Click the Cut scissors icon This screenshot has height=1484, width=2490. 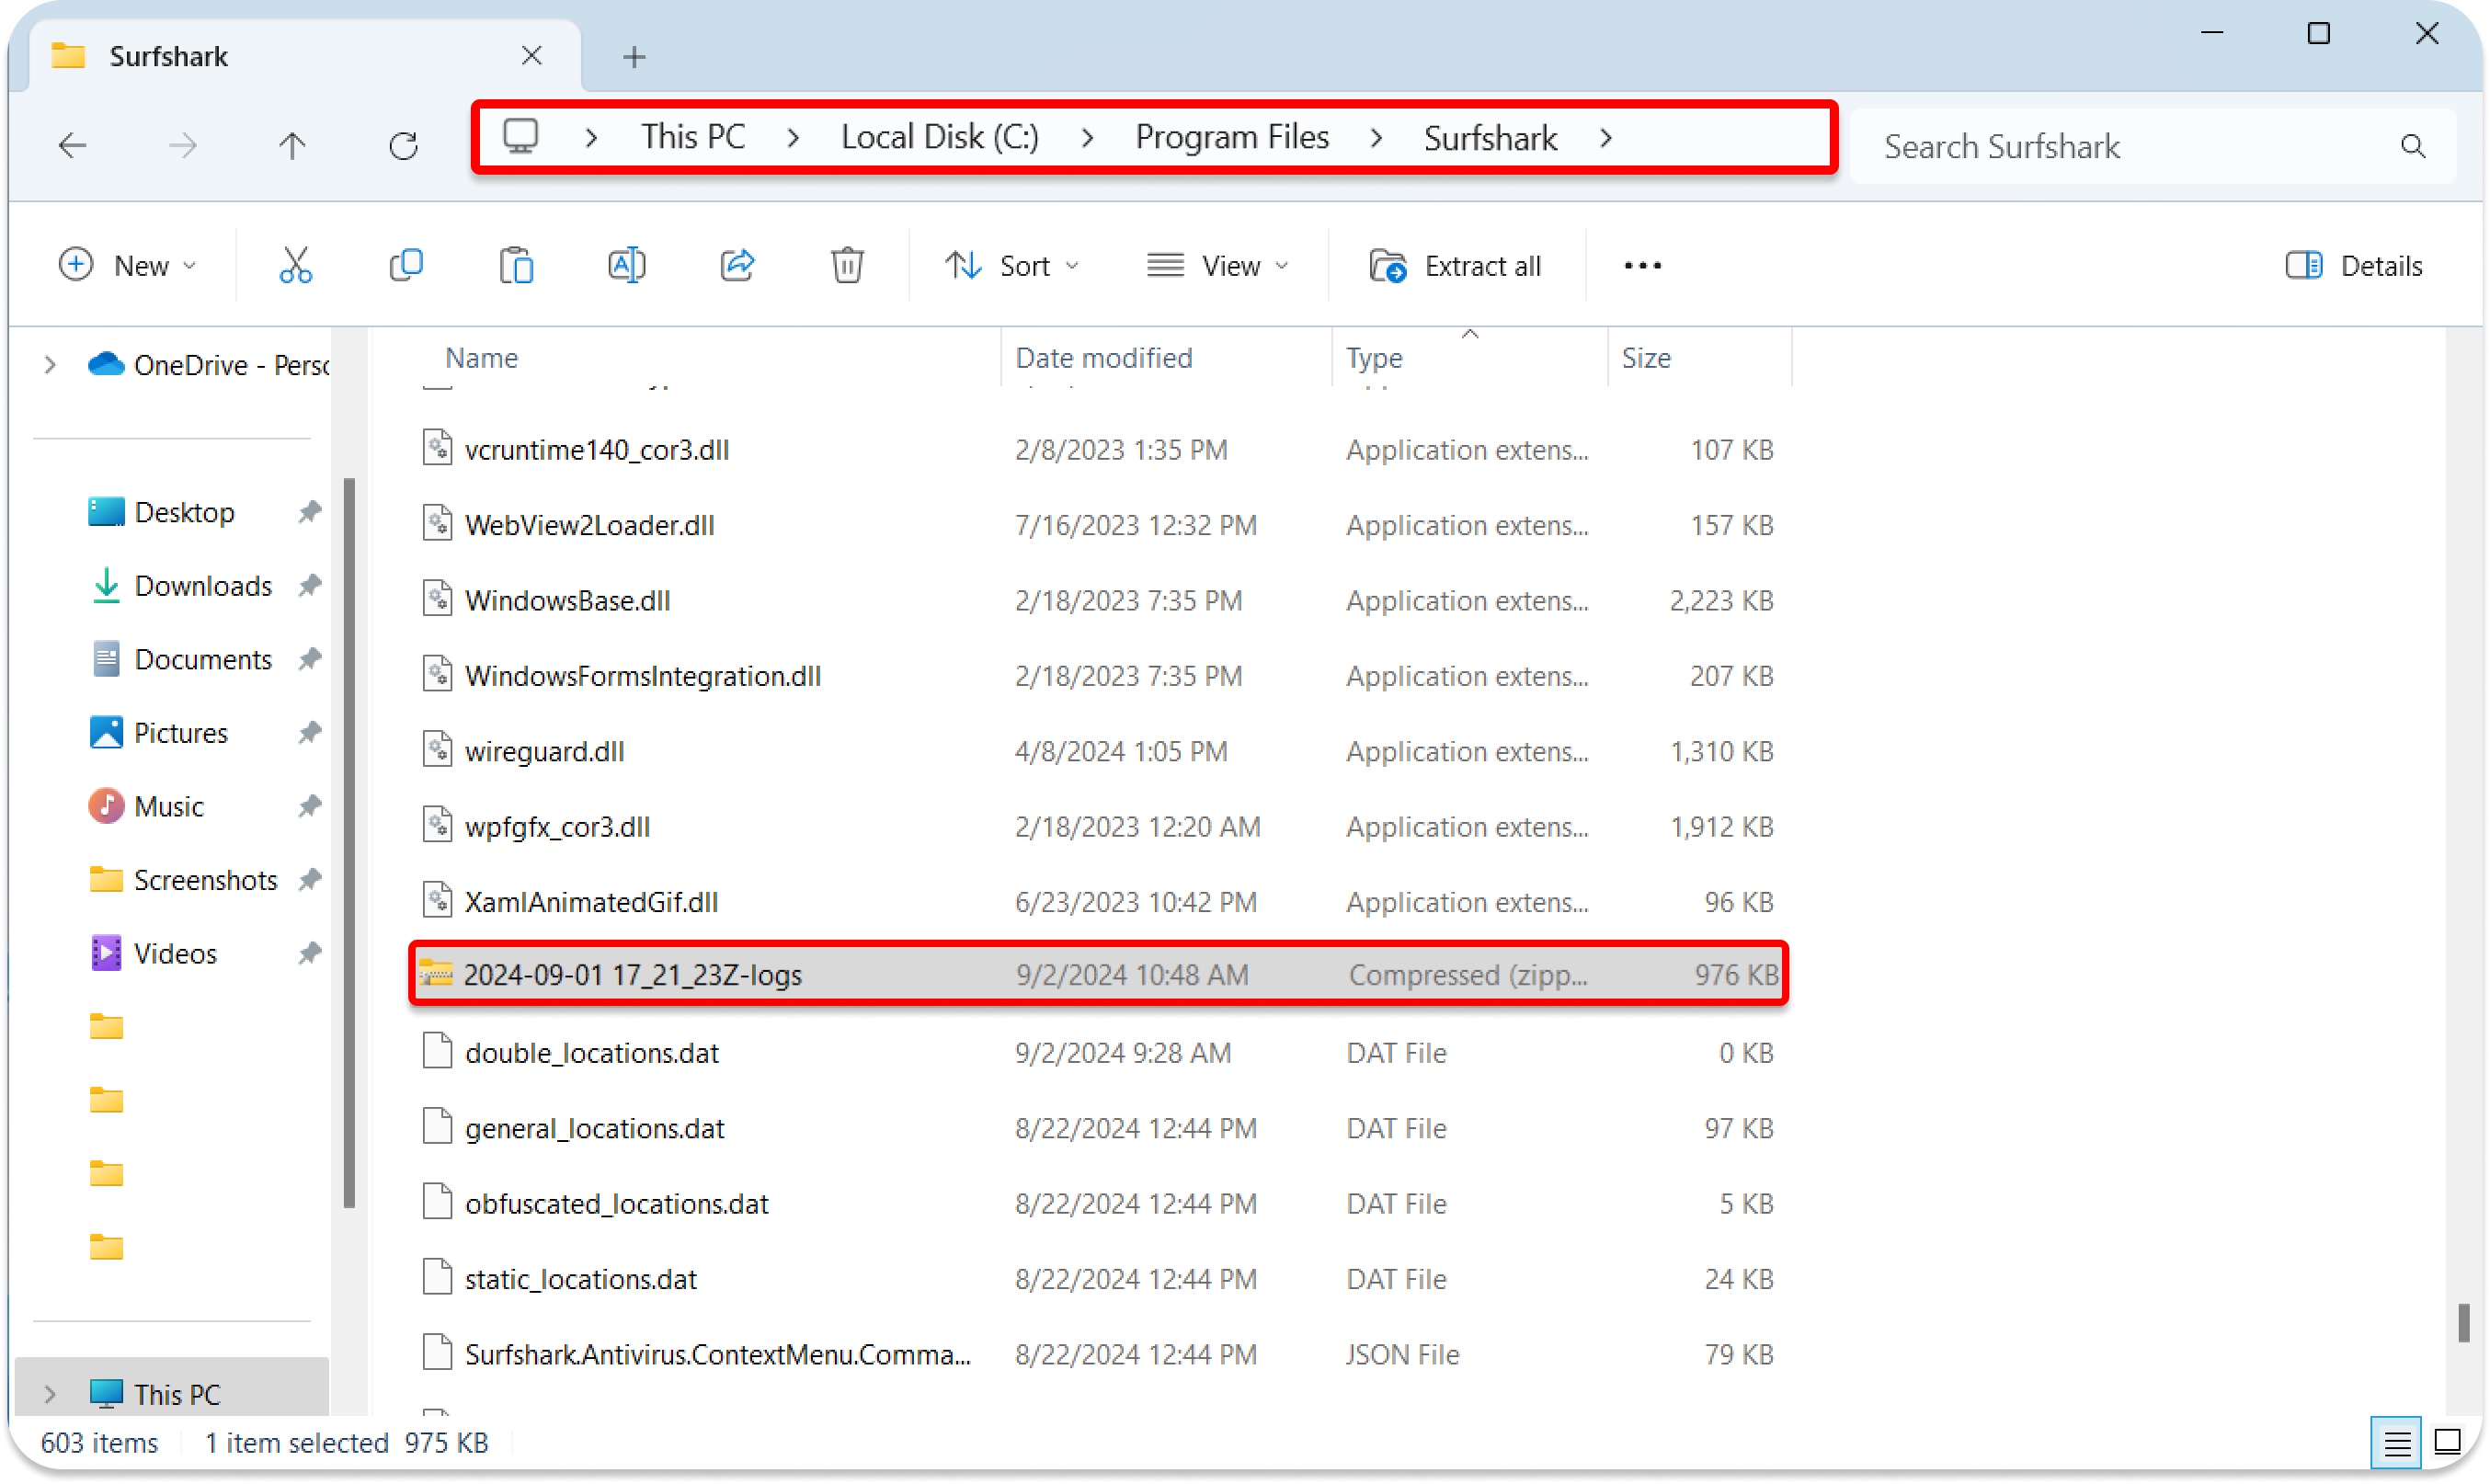click(295, 266)
